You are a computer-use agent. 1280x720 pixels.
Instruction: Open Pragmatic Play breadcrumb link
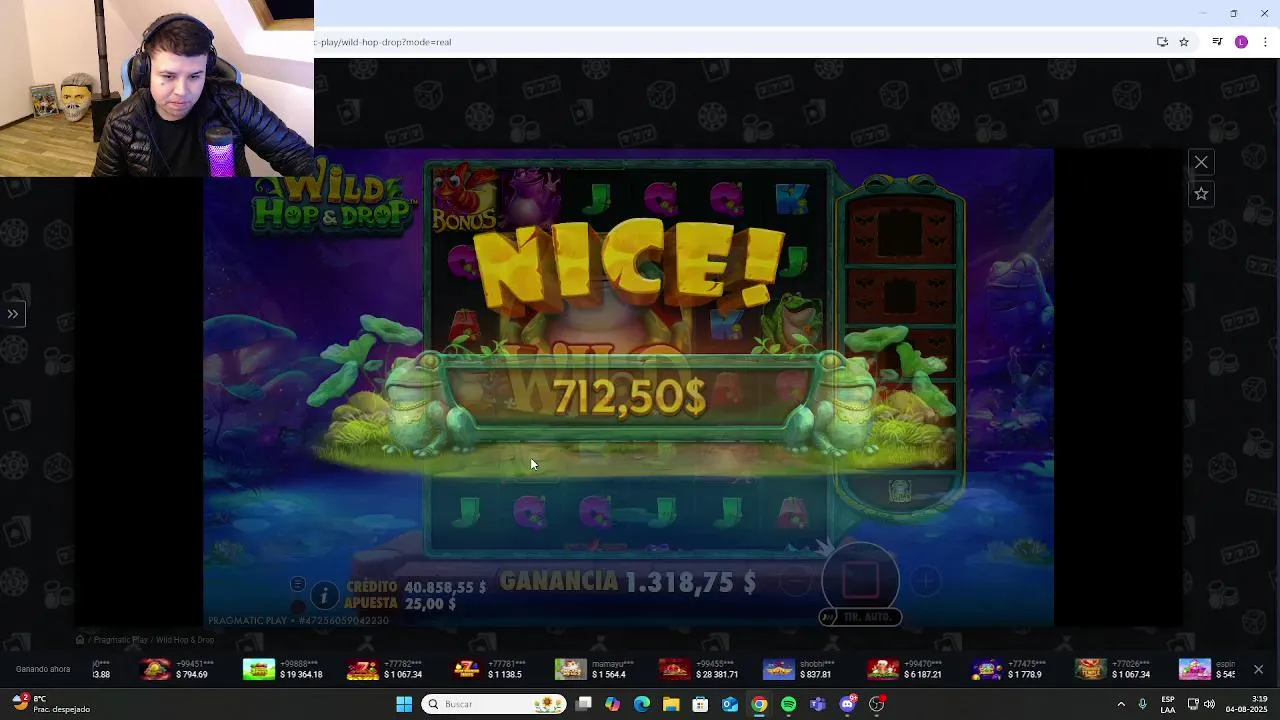tap(121, 640)
